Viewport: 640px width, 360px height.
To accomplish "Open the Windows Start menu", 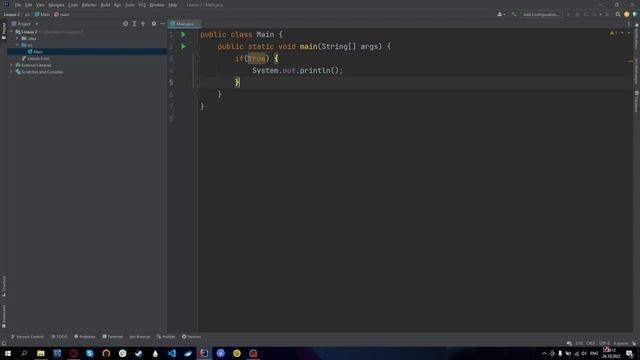I will 8,353.
